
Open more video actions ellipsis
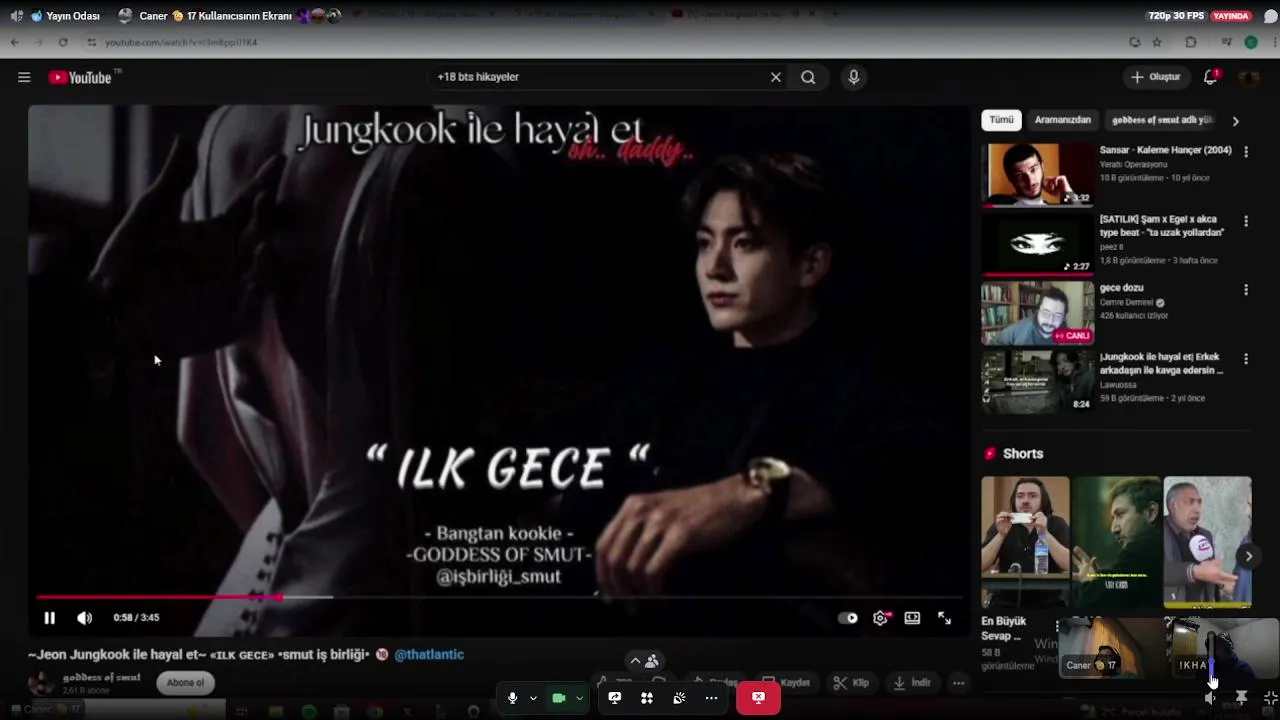[x=958, y=683]
